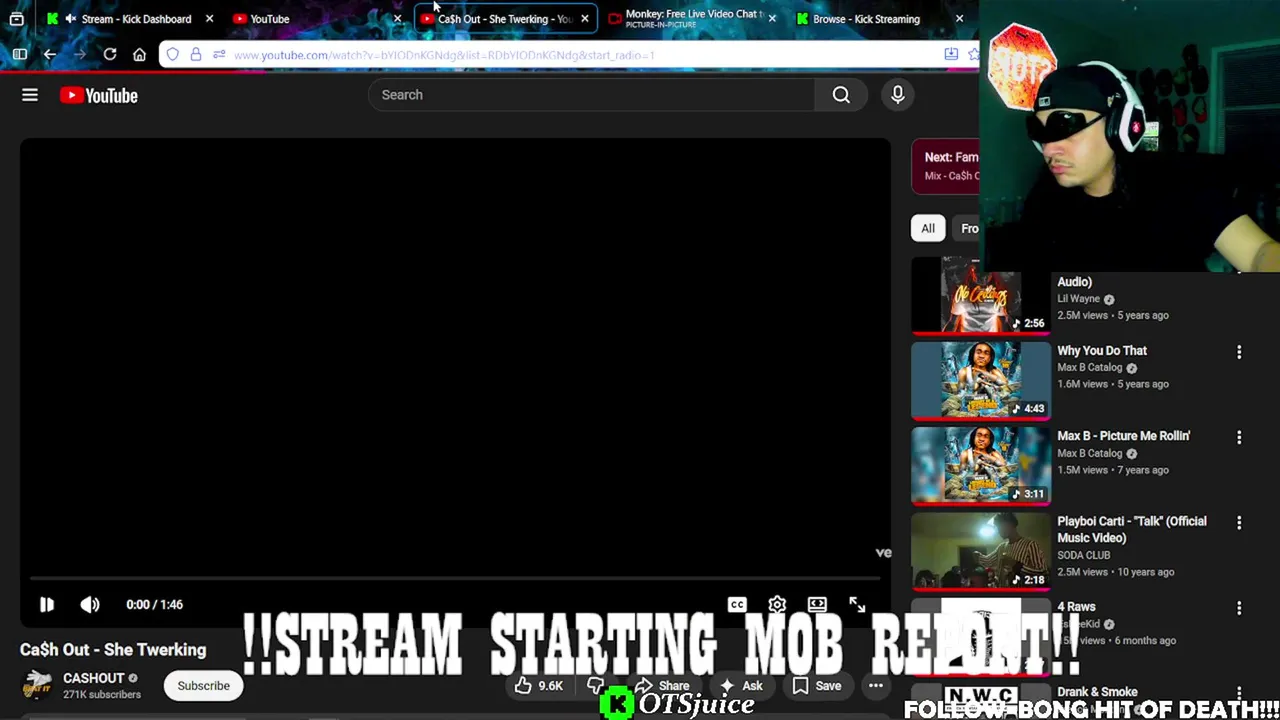Close the Ca$h Out She Twerking tab
This screenshot has width=1280, height=720.
(x=584, y=19)
